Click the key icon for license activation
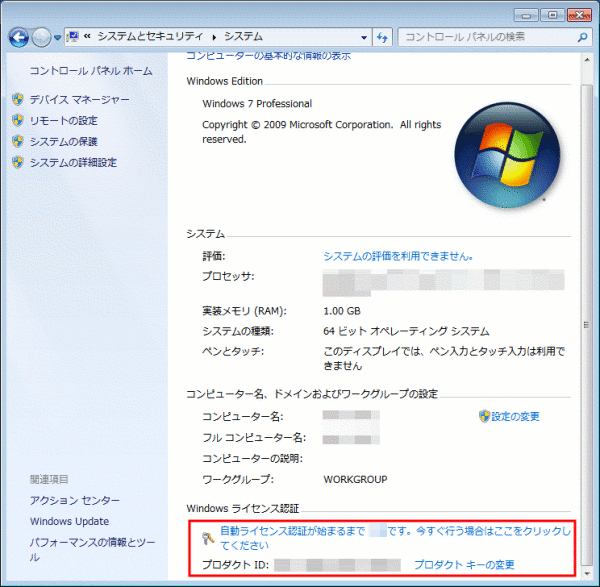The image size is (600, 587). [x=205, y=538]
